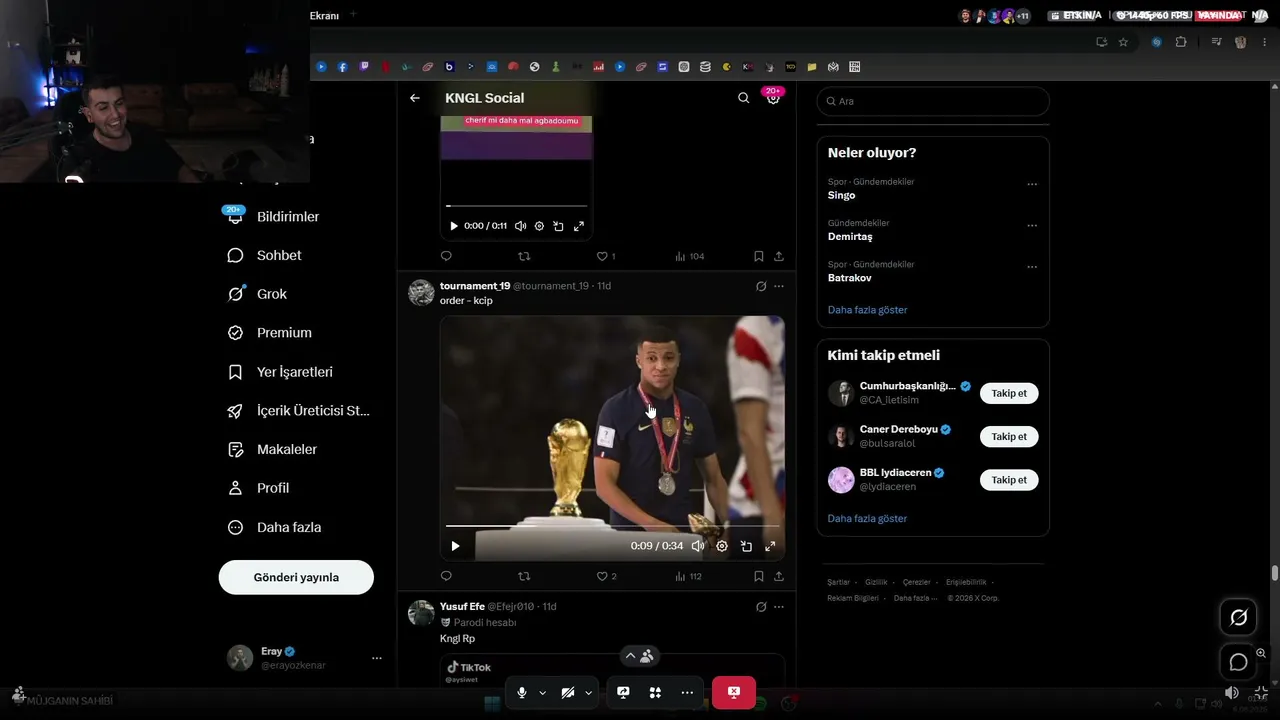This screenshot has height=720, width=1280.
Task: Reply to the post with 104 views
Action: pyautogui.click(x=446, y=256)
